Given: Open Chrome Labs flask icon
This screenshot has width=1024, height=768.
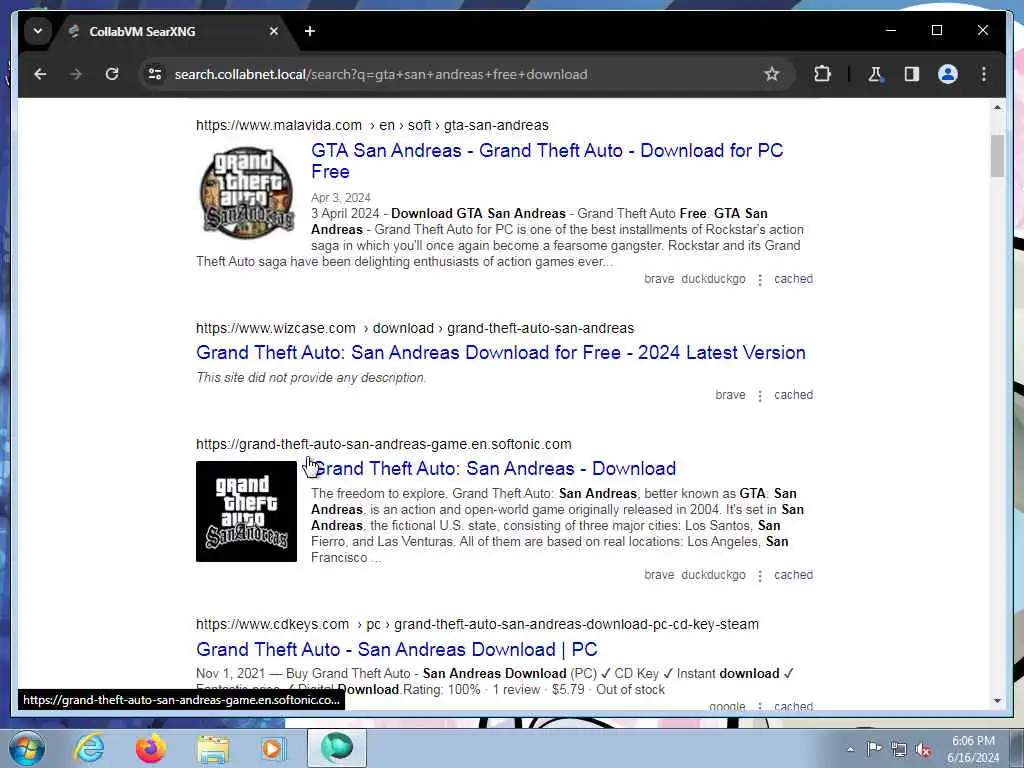Looking at the screenshot, I should (x=875, y=74).
